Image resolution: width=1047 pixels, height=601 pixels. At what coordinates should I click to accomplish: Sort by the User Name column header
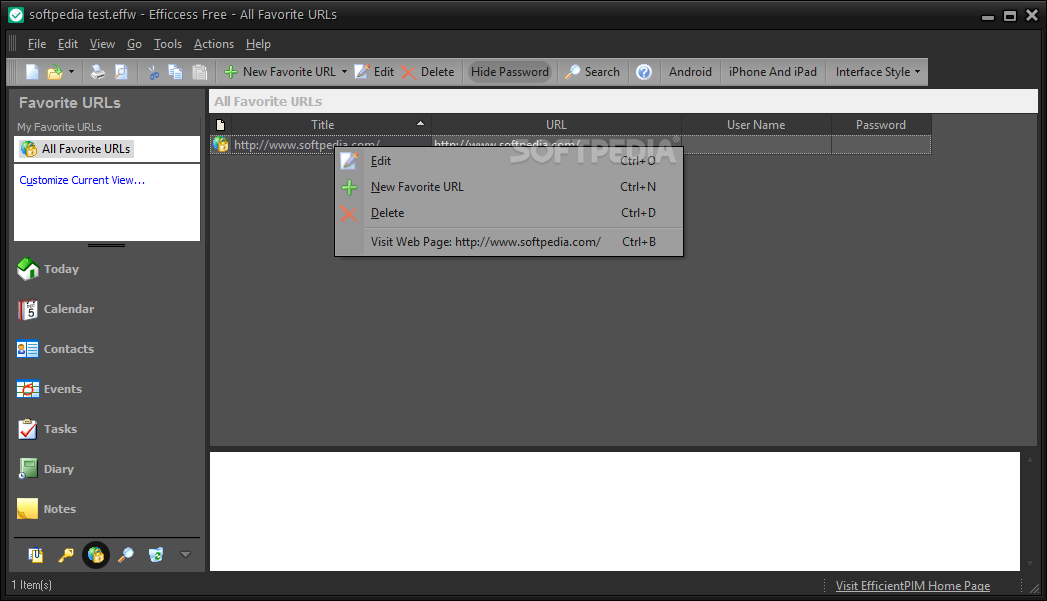756,125
